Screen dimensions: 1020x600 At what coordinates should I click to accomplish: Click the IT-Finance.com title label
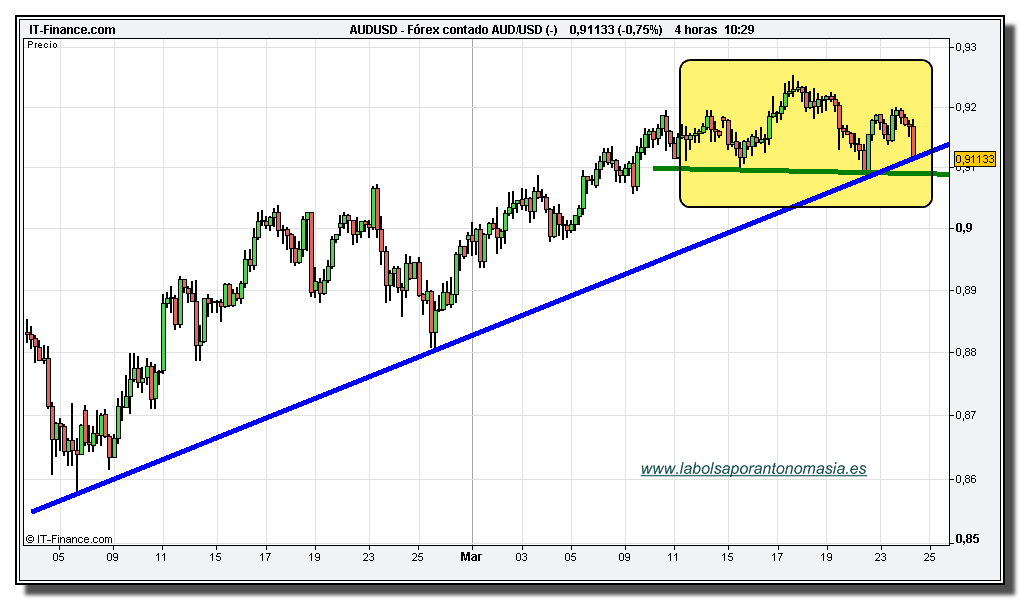click(x=72, y=30)
